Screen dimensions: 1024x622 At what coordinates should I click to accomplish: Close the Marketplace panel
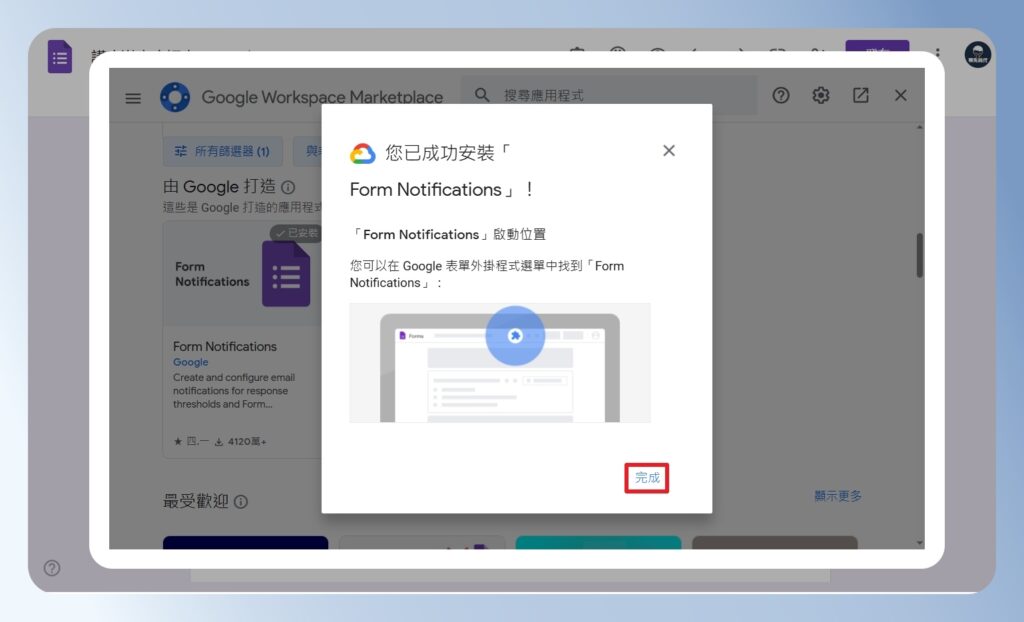(x=901, y=95)
